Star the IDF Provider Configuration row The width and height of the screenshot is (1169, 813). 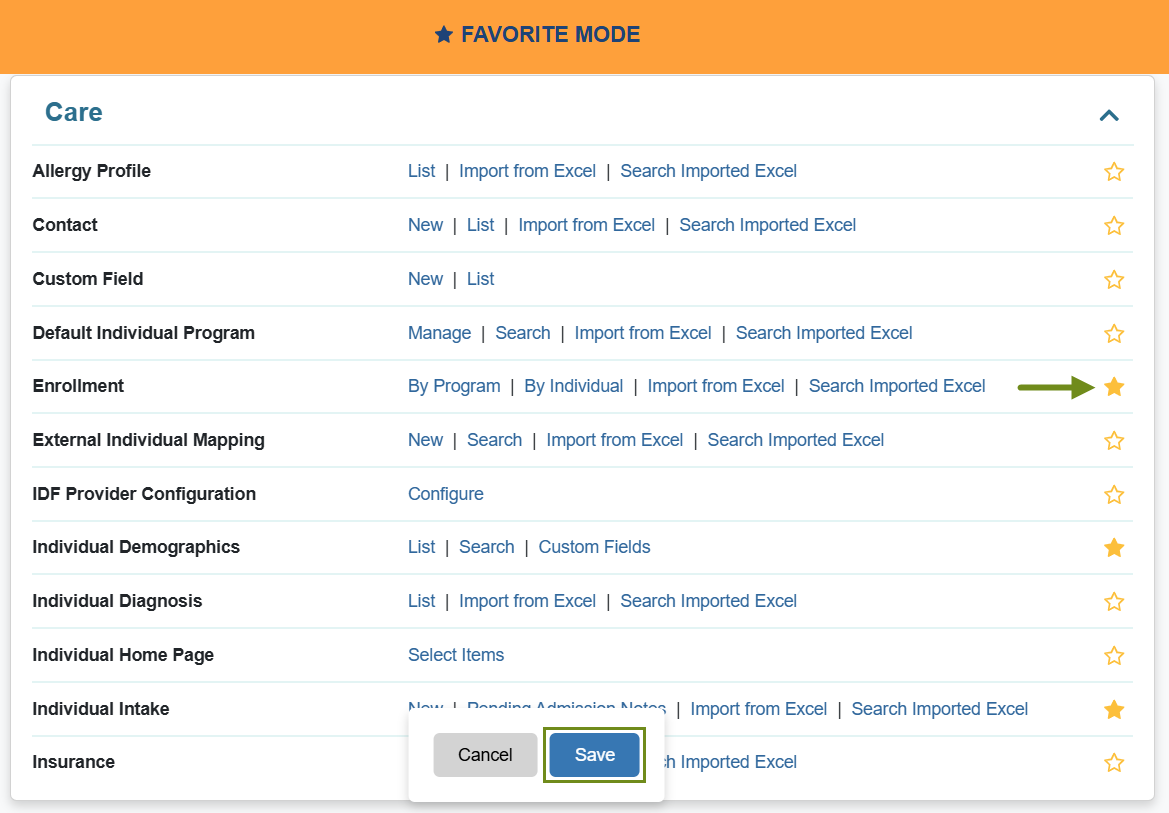click(1114, 495)
